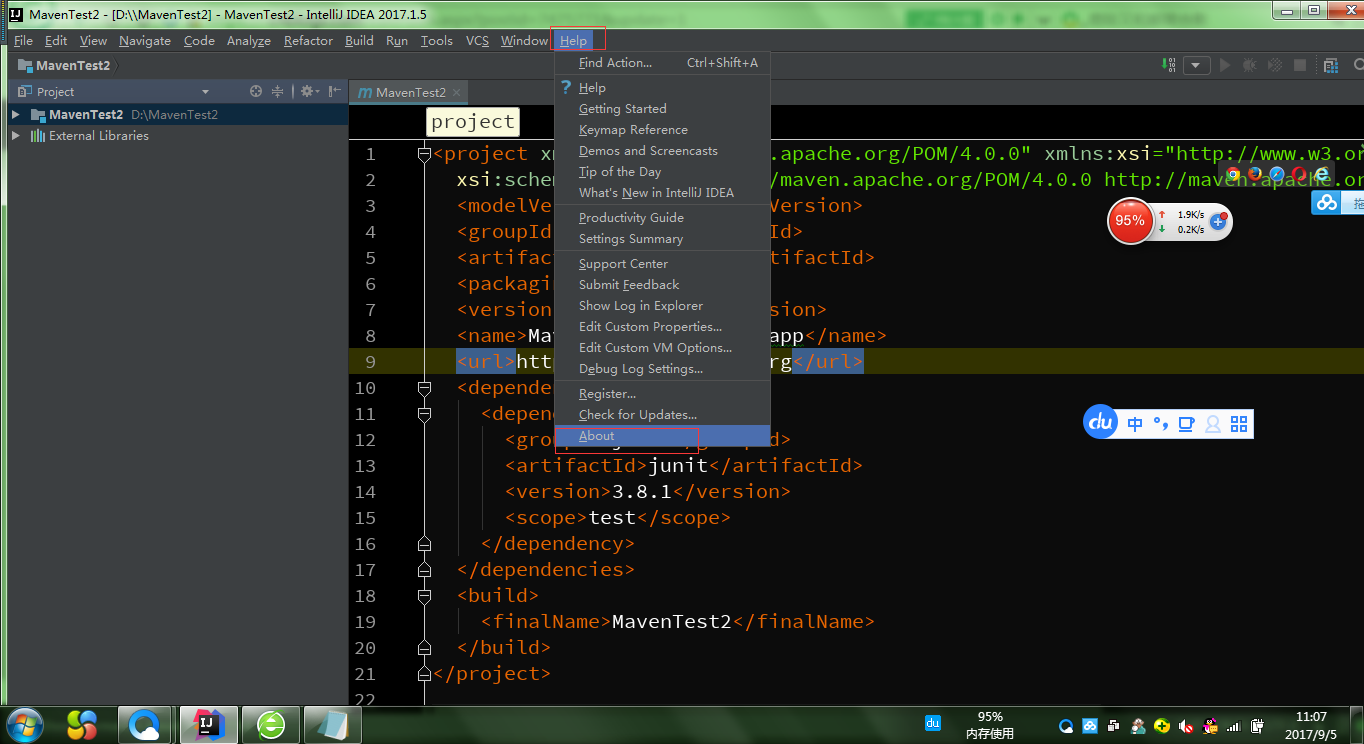Click the green Run arrow icon
Screen dimensions: 1364x744
point(1224,65)
